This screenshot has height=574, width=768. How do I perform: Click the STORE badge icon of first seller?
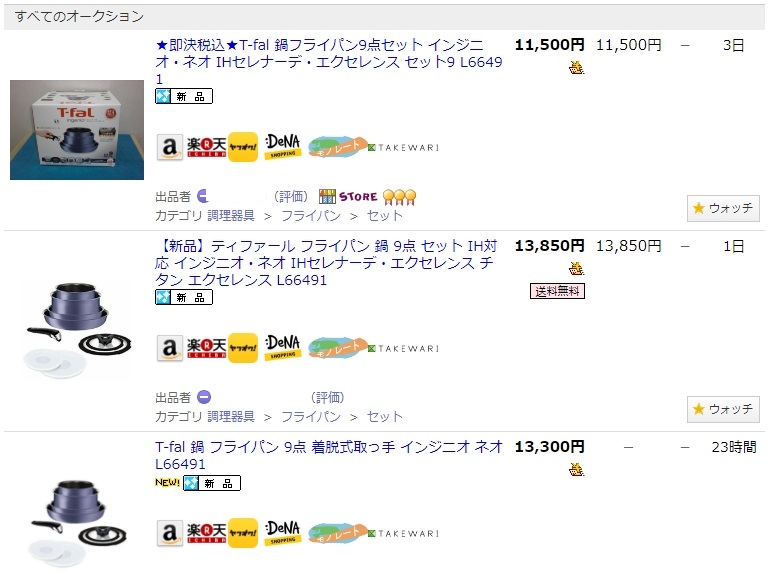click(348, 196)
